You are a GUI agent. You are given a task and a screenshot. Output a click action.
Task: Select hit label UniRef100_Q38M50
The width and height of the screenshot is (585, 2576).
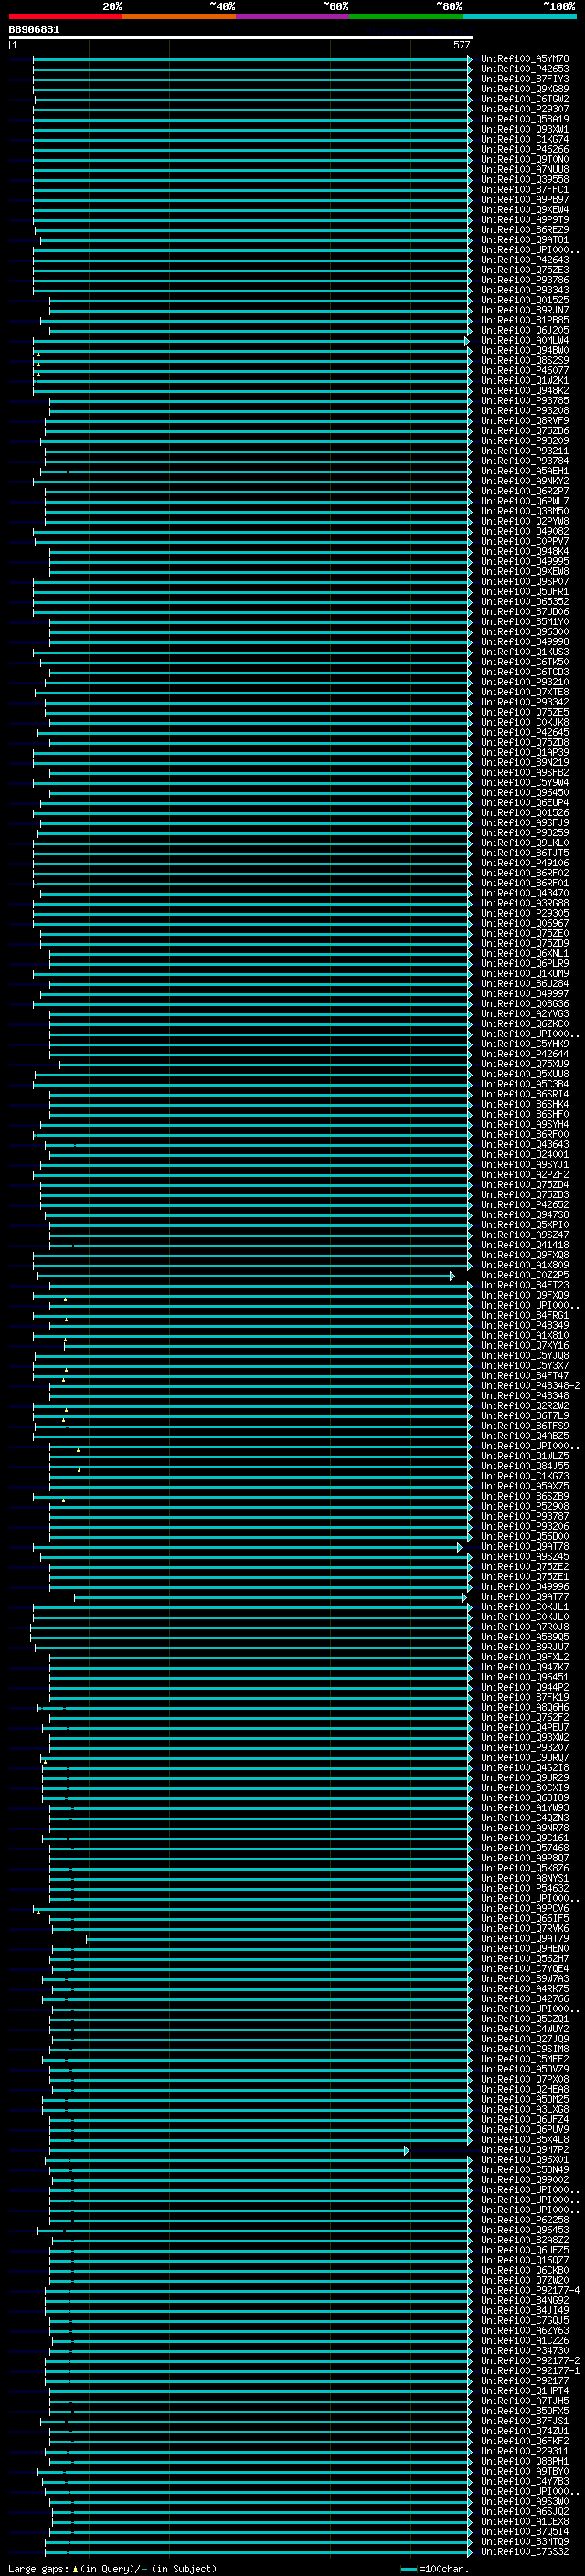(x=525, y=511)
